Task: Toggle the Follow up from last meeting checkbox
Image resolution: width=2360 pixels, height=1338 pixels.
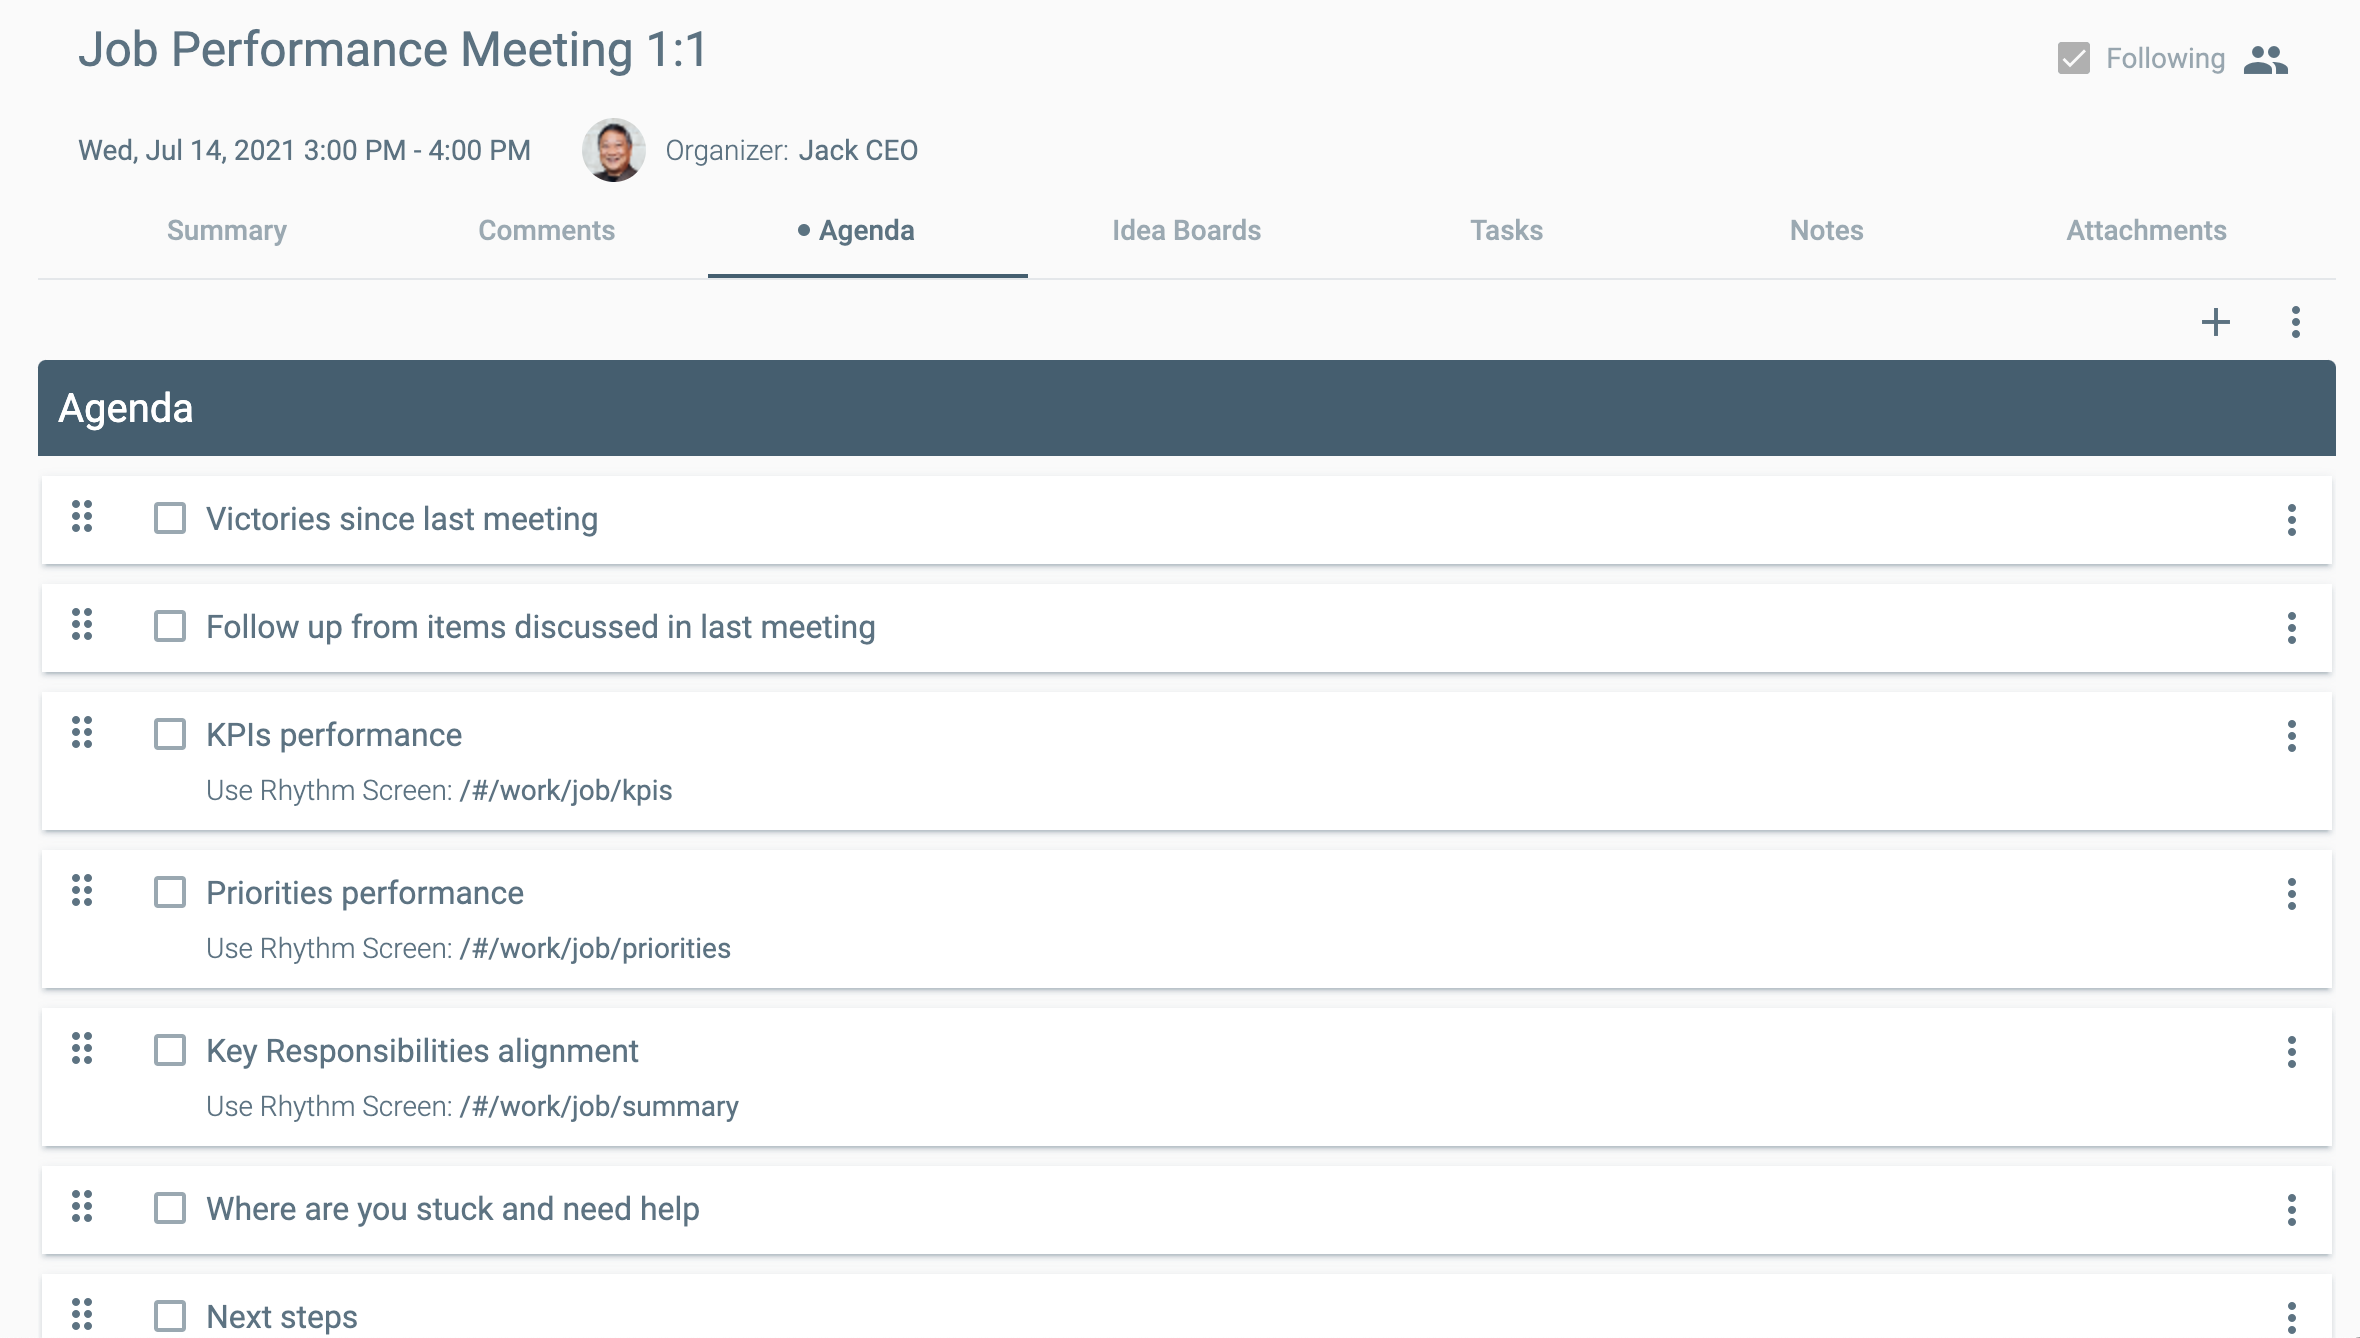Action: click(x=170, y=626)
